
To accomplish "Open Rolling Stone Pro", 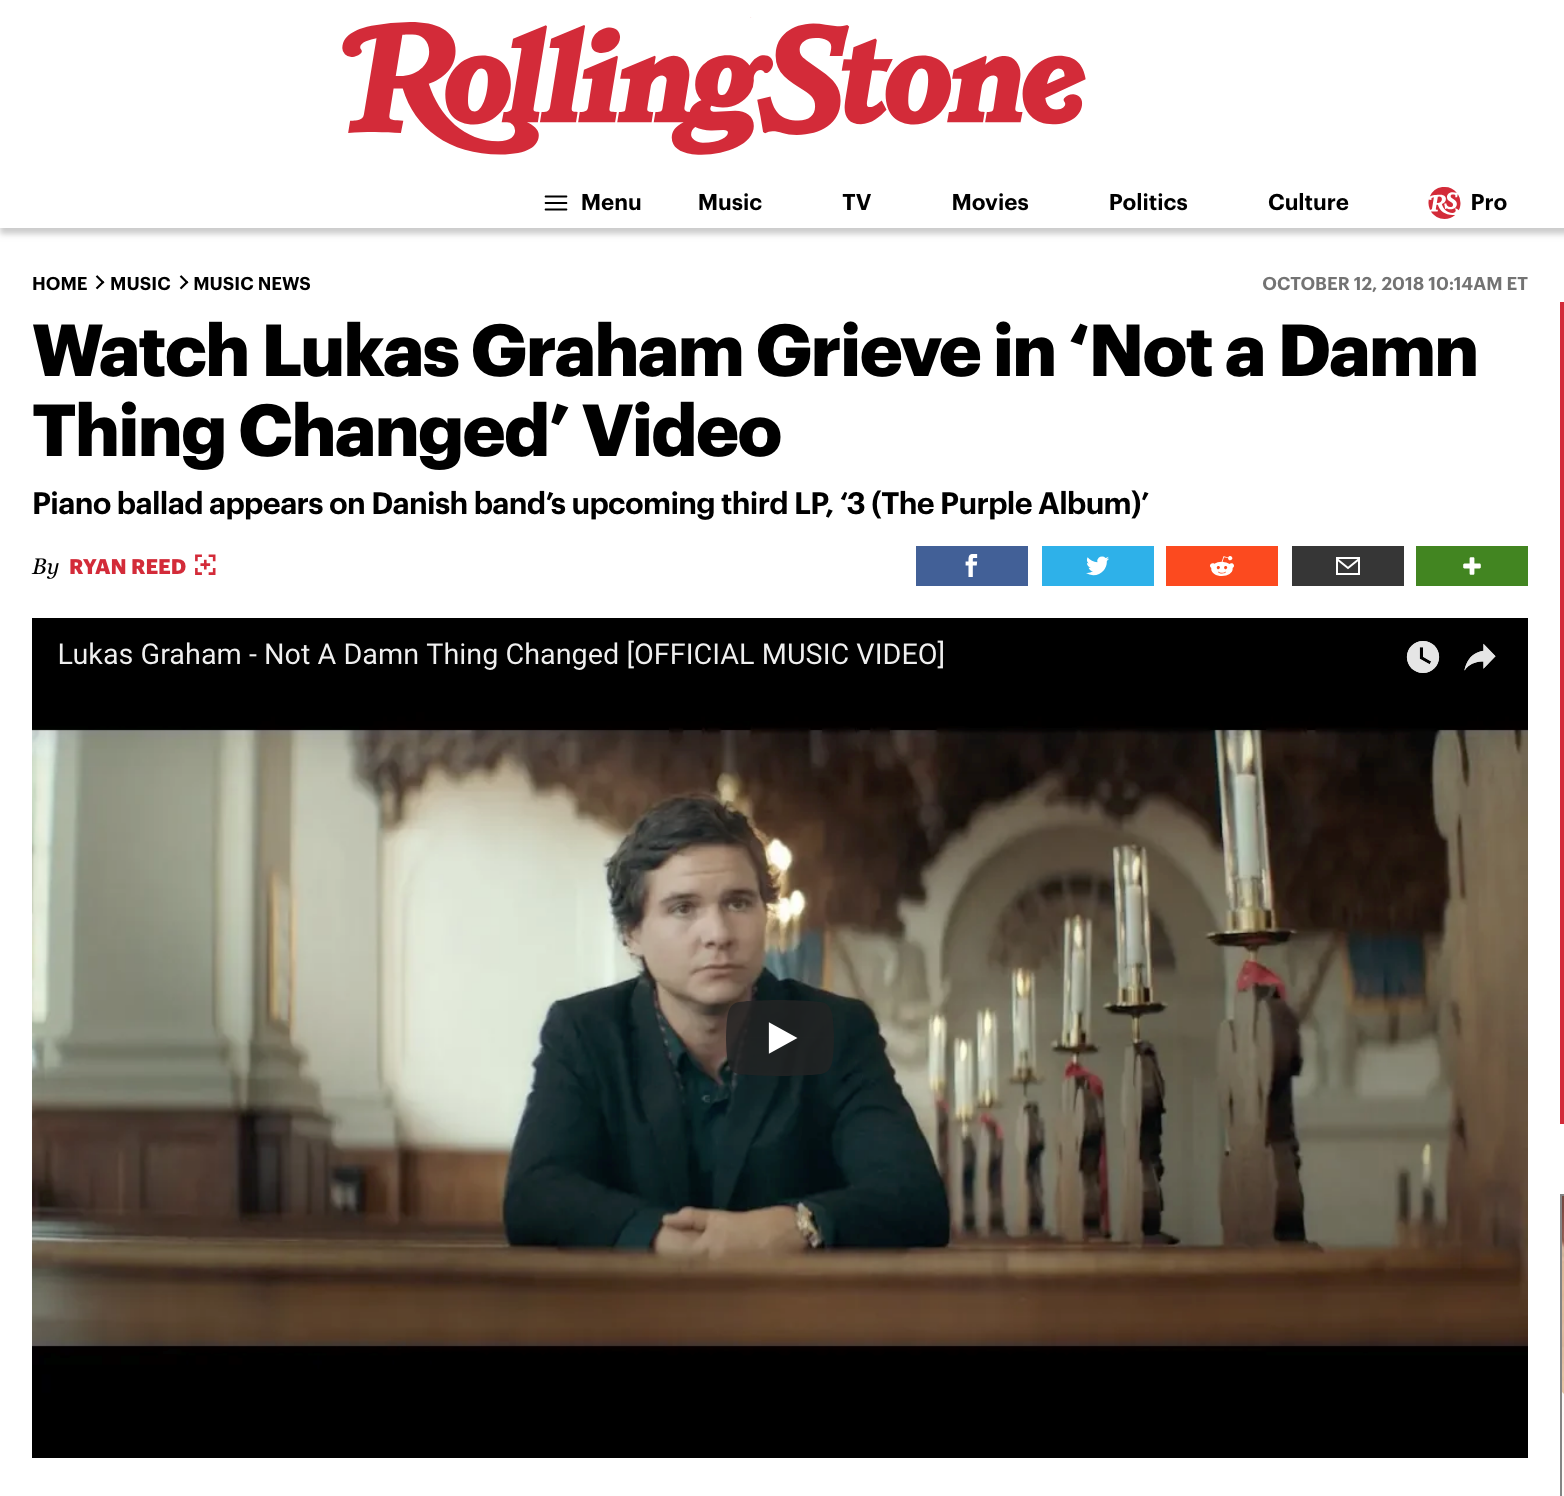I will (x=1467, y=203).
